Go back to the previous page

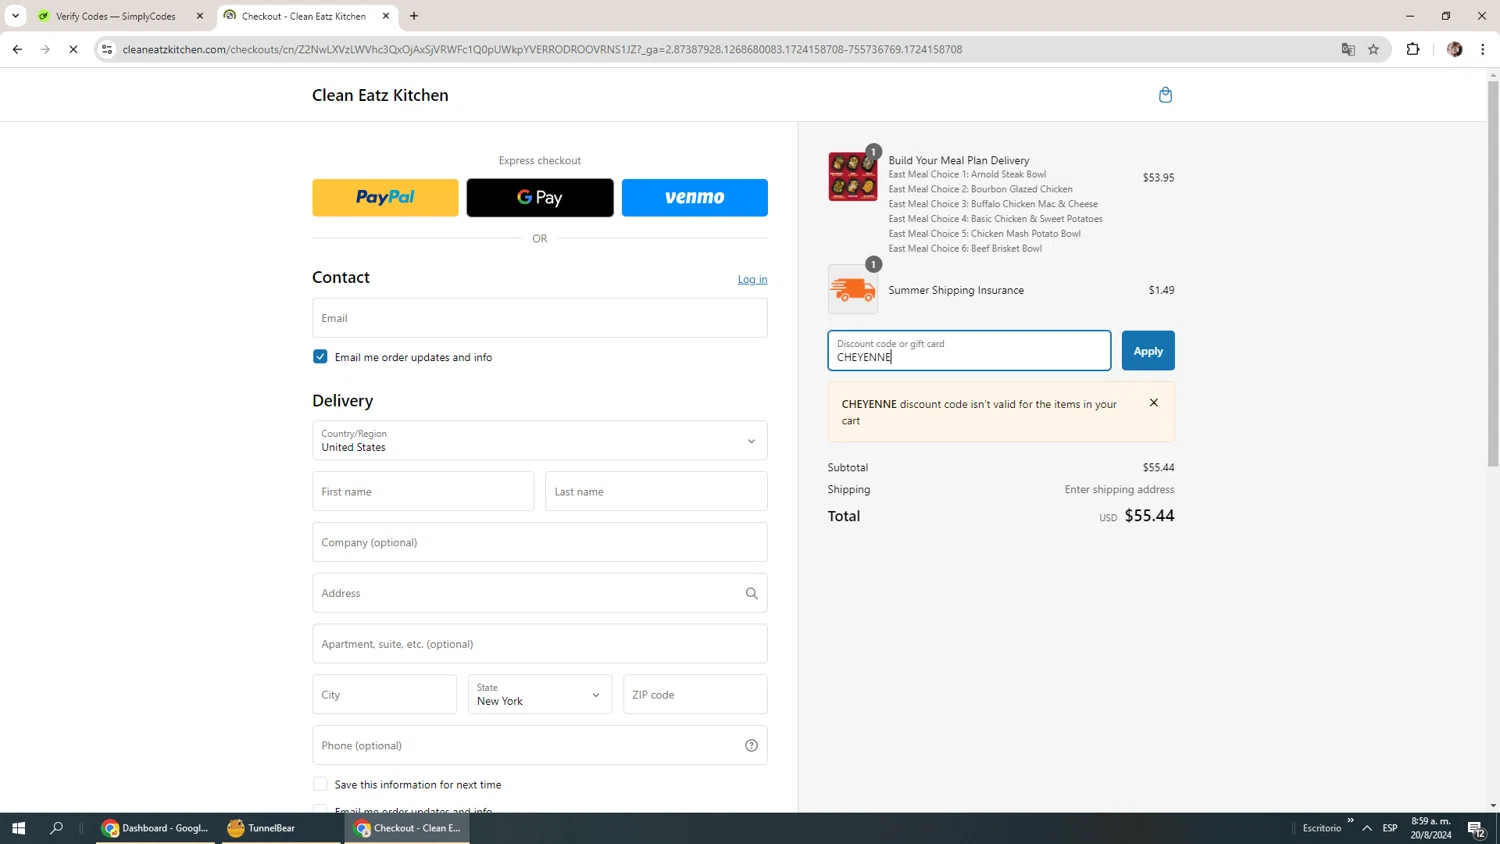pyautogui.click(x=17, y=49)
